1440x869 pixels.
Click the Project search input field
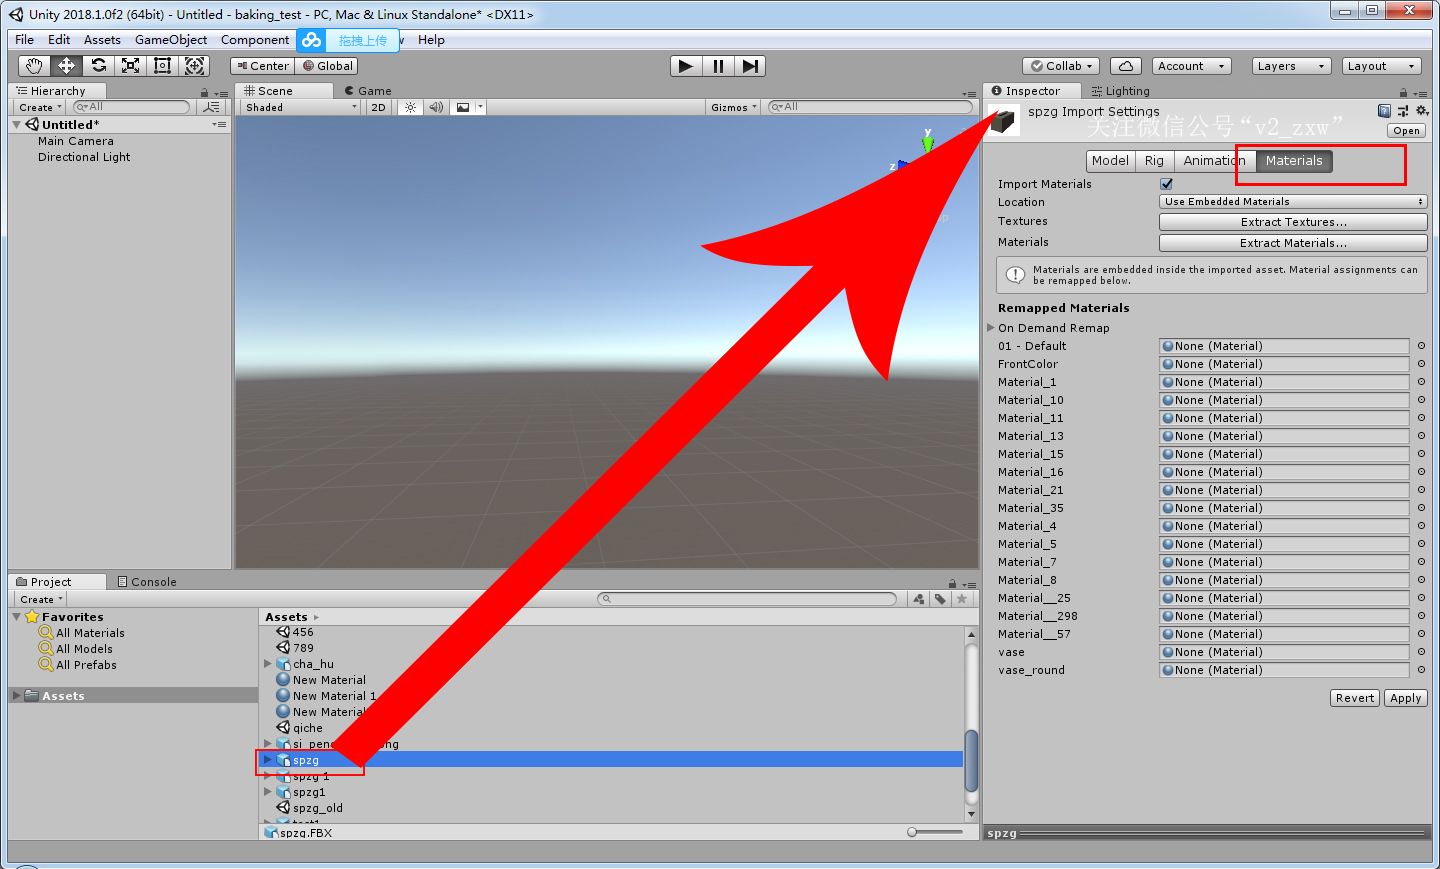(x=747, y=599)
